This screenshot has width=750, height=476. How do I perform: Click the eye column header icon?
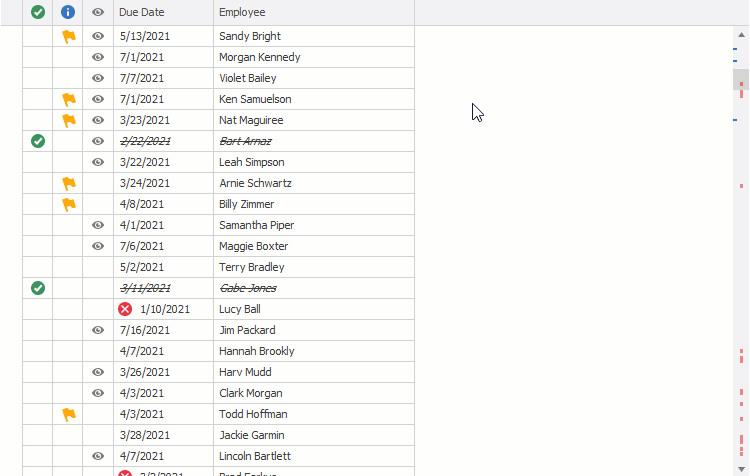click(98, 12)
